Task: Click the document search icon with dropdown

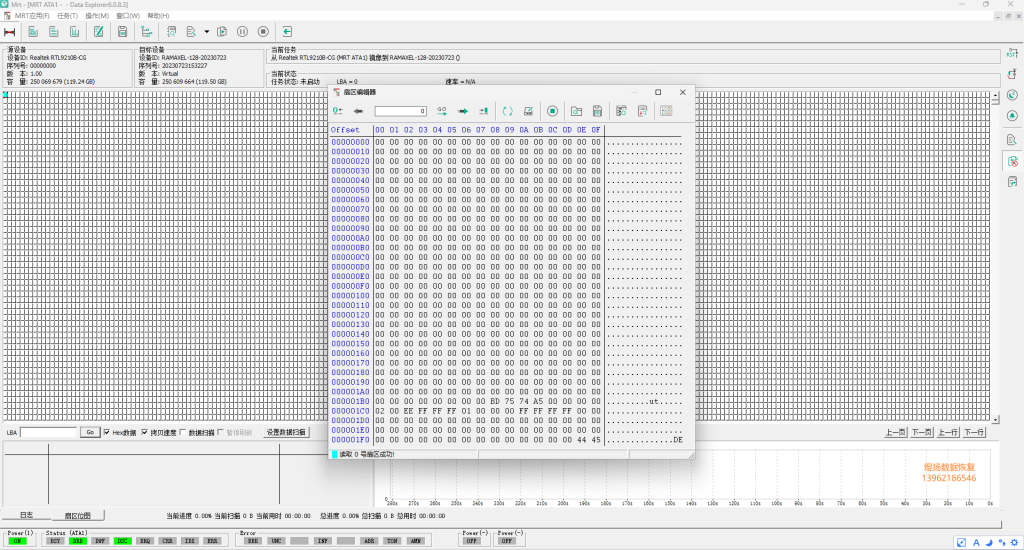Action: click(x=191, y=31)
